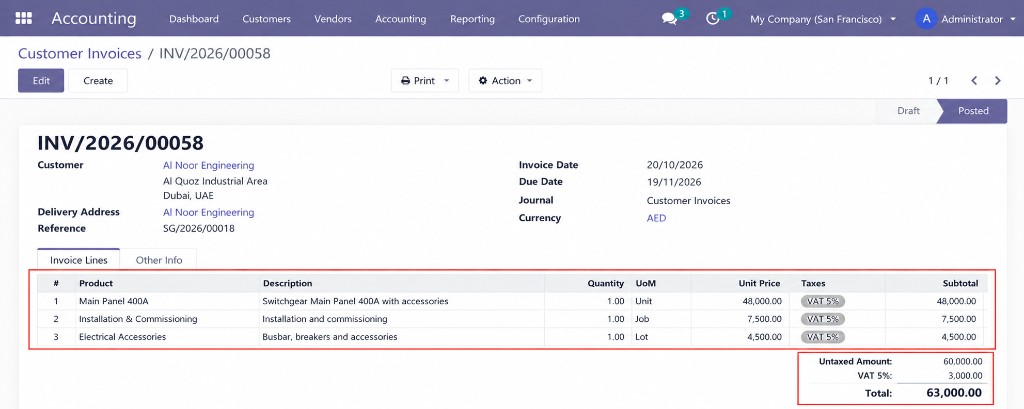Open the Customers menu

click(x=266, y=19)
